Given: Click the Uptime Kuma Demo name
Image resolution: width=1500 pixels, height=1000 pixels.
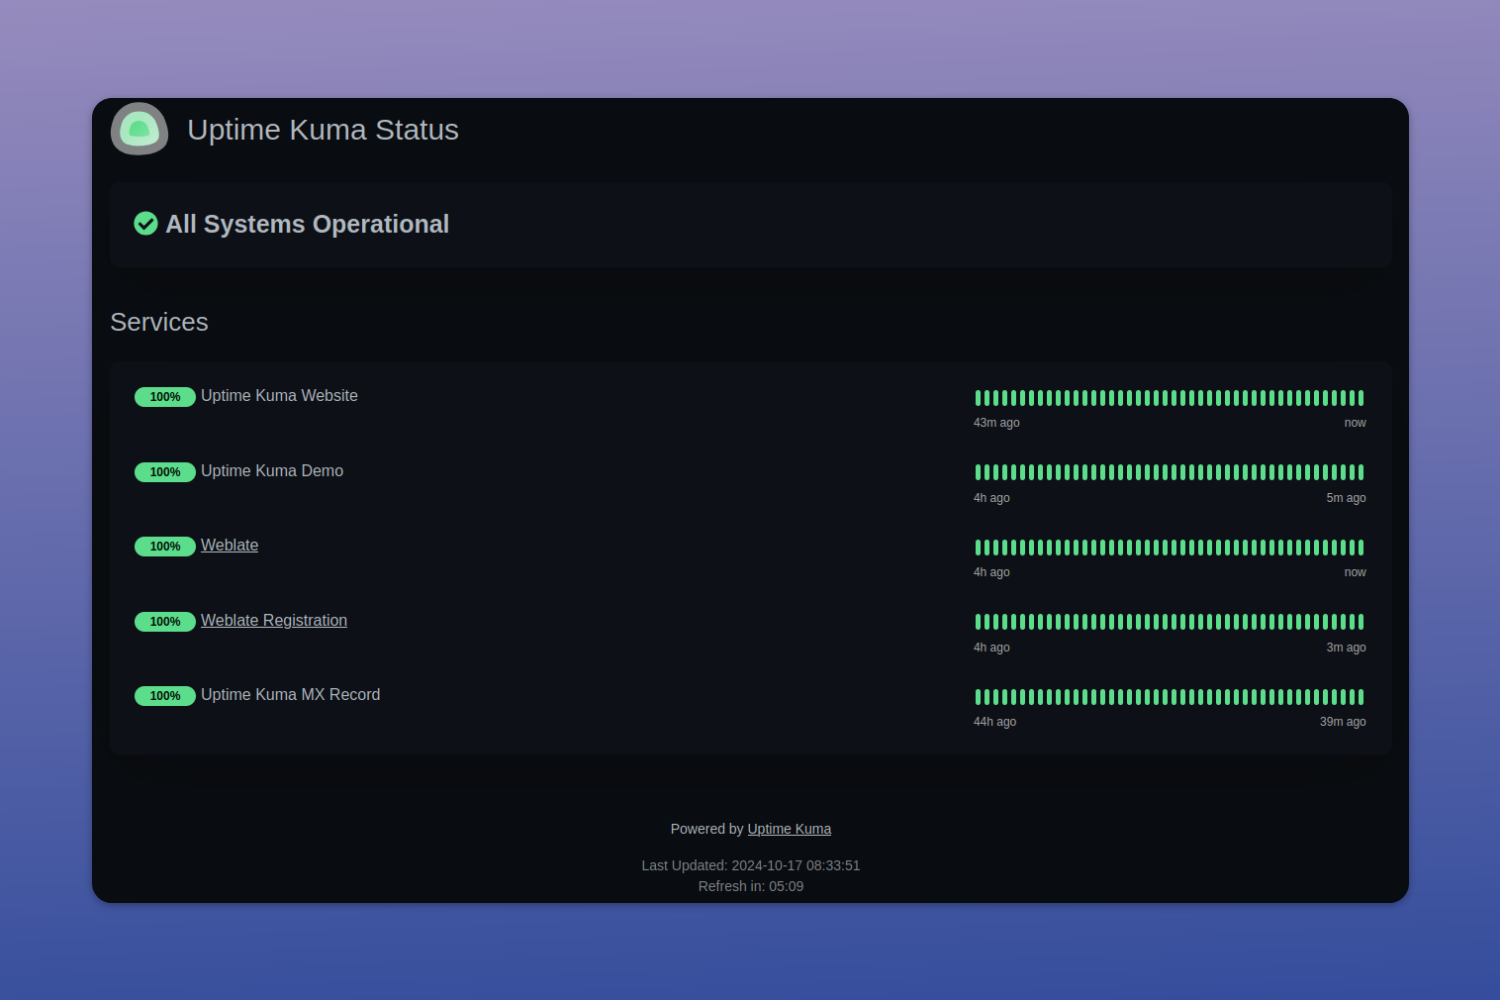Looking at the screenshot, I should [272, 471].
